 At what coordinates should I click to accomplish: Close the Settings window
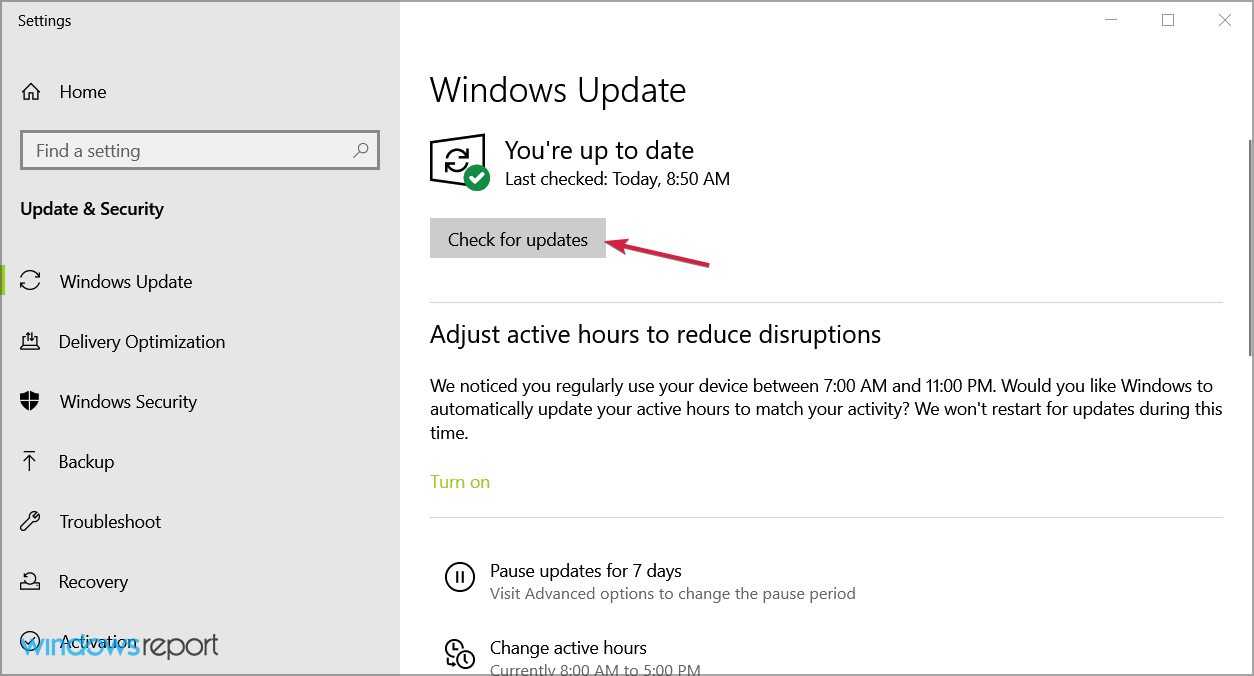pos(1225,21)
